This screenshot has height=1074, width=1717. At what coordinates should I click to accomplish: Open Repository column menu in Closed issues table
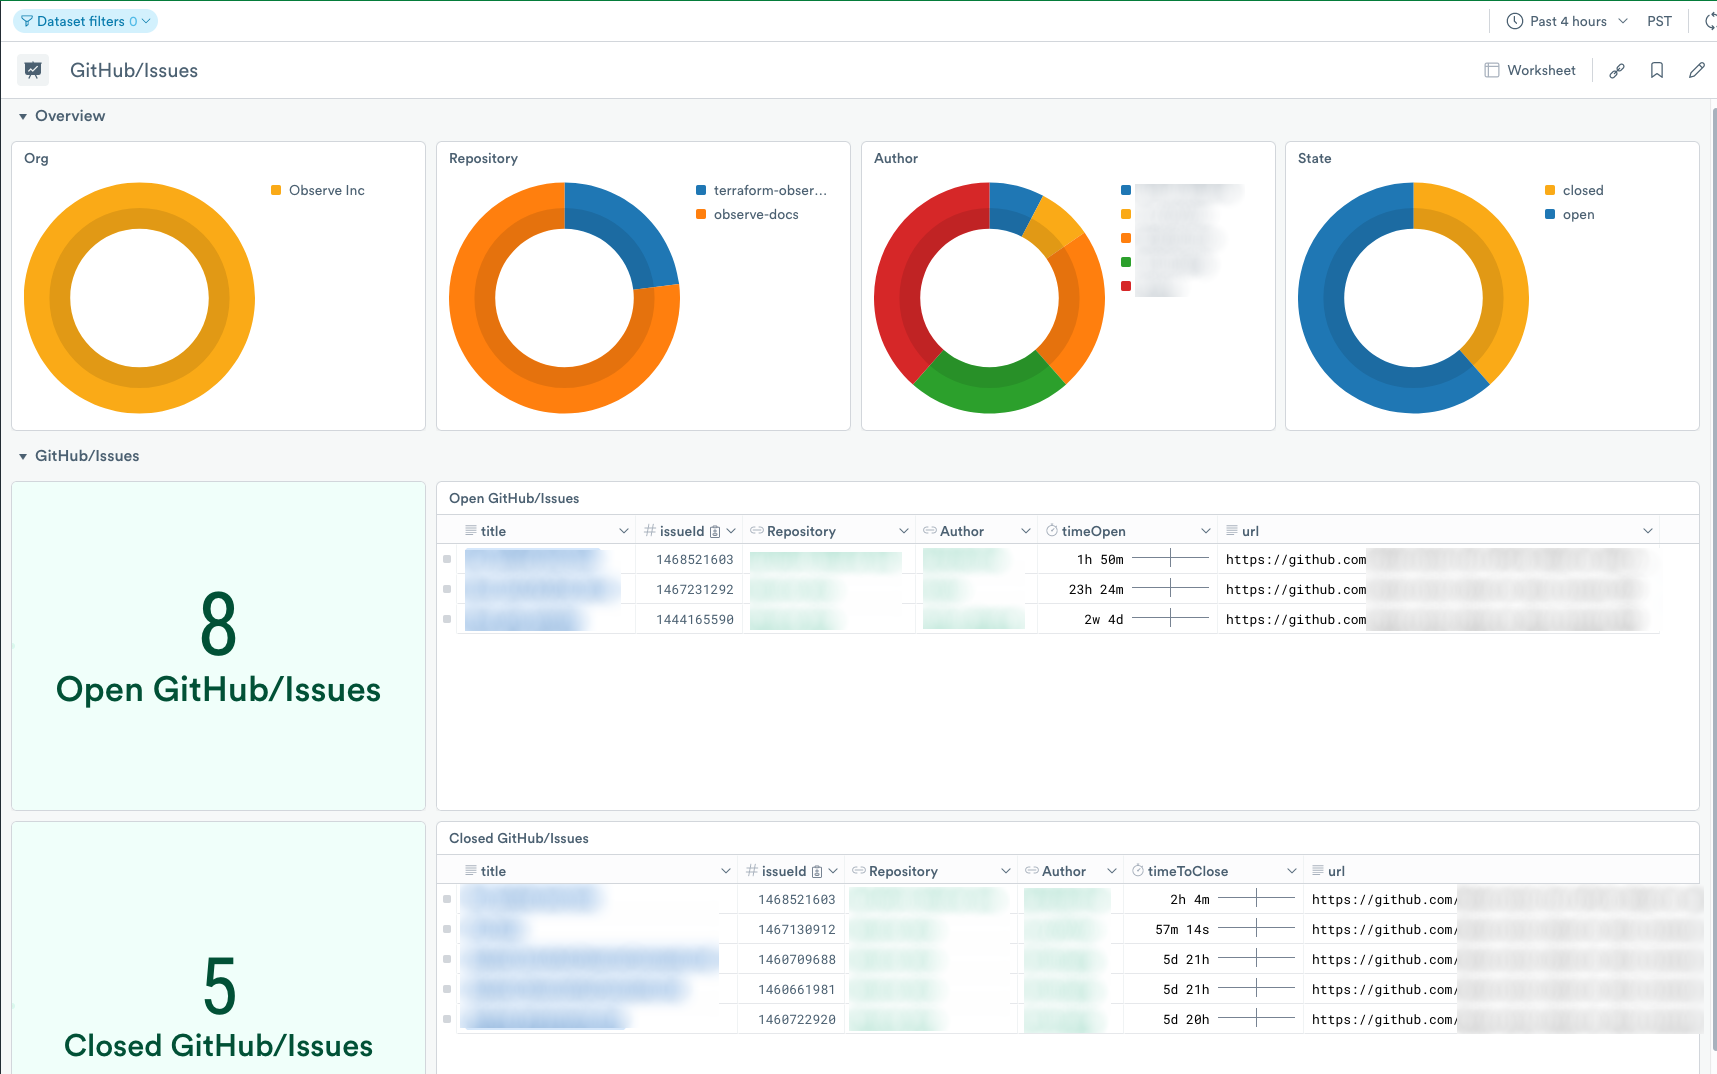pos(1006,871)
